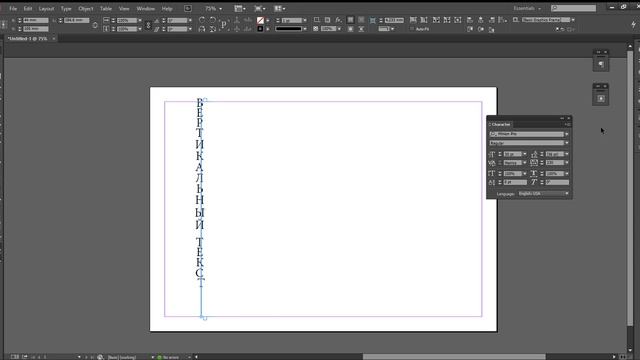Open the View Options dropdown
Viewport: 640px width, 360px height.
coord(240,9)
